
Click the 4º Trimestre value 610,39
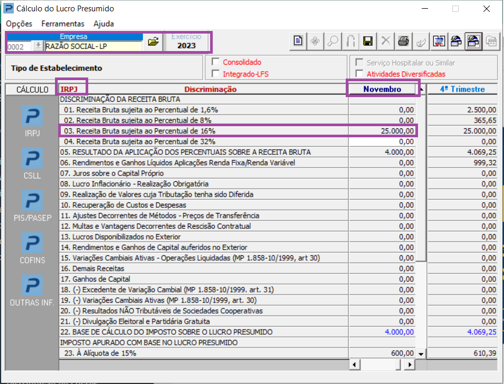485,353
